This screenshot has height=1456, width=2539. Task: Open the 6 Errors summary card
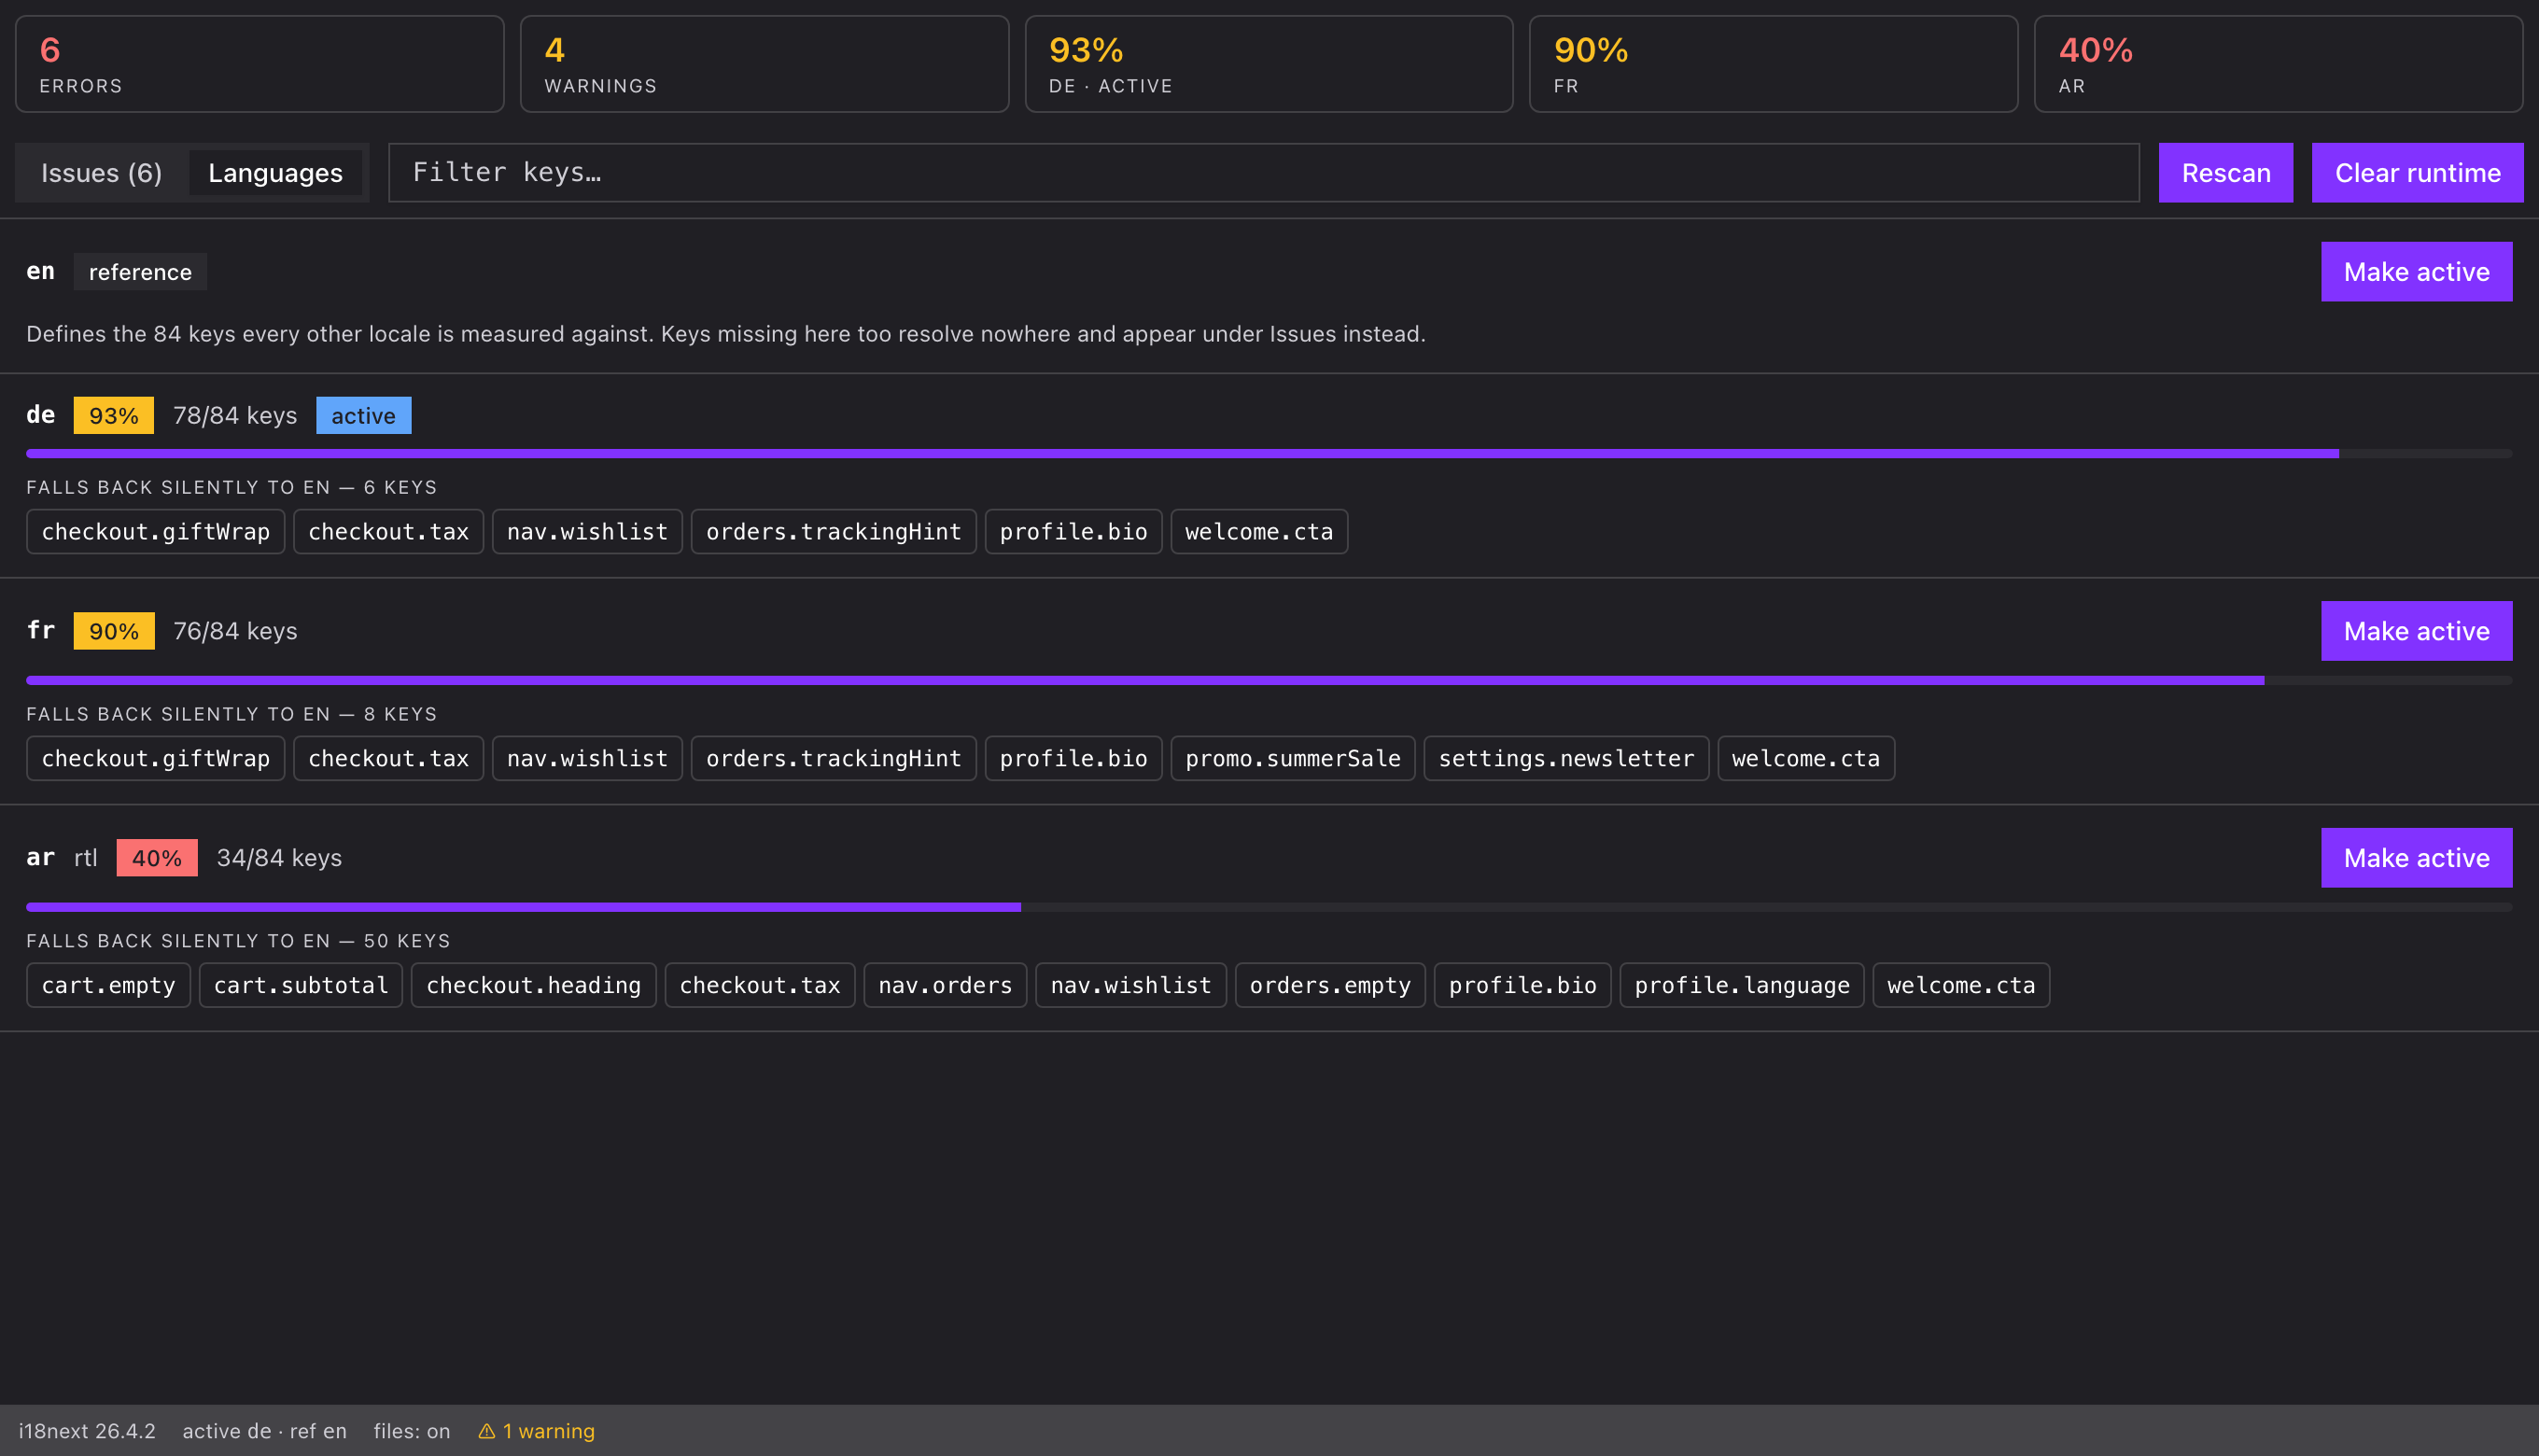pos(260,64)
